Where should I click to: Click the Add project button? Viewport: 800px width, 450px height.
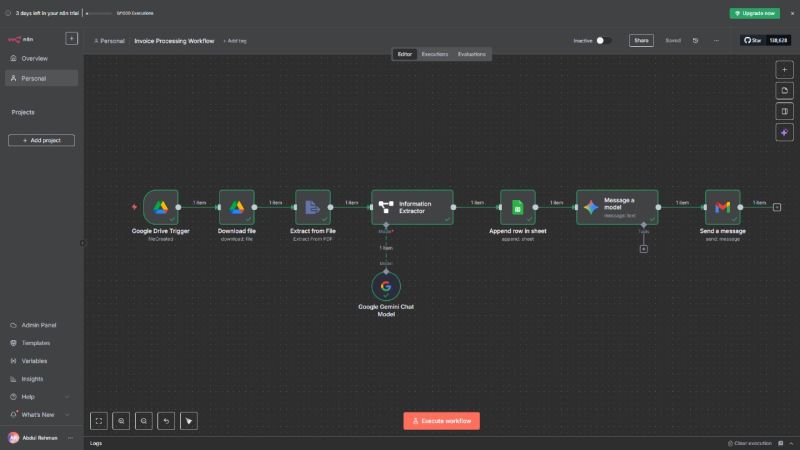(41, 140)
